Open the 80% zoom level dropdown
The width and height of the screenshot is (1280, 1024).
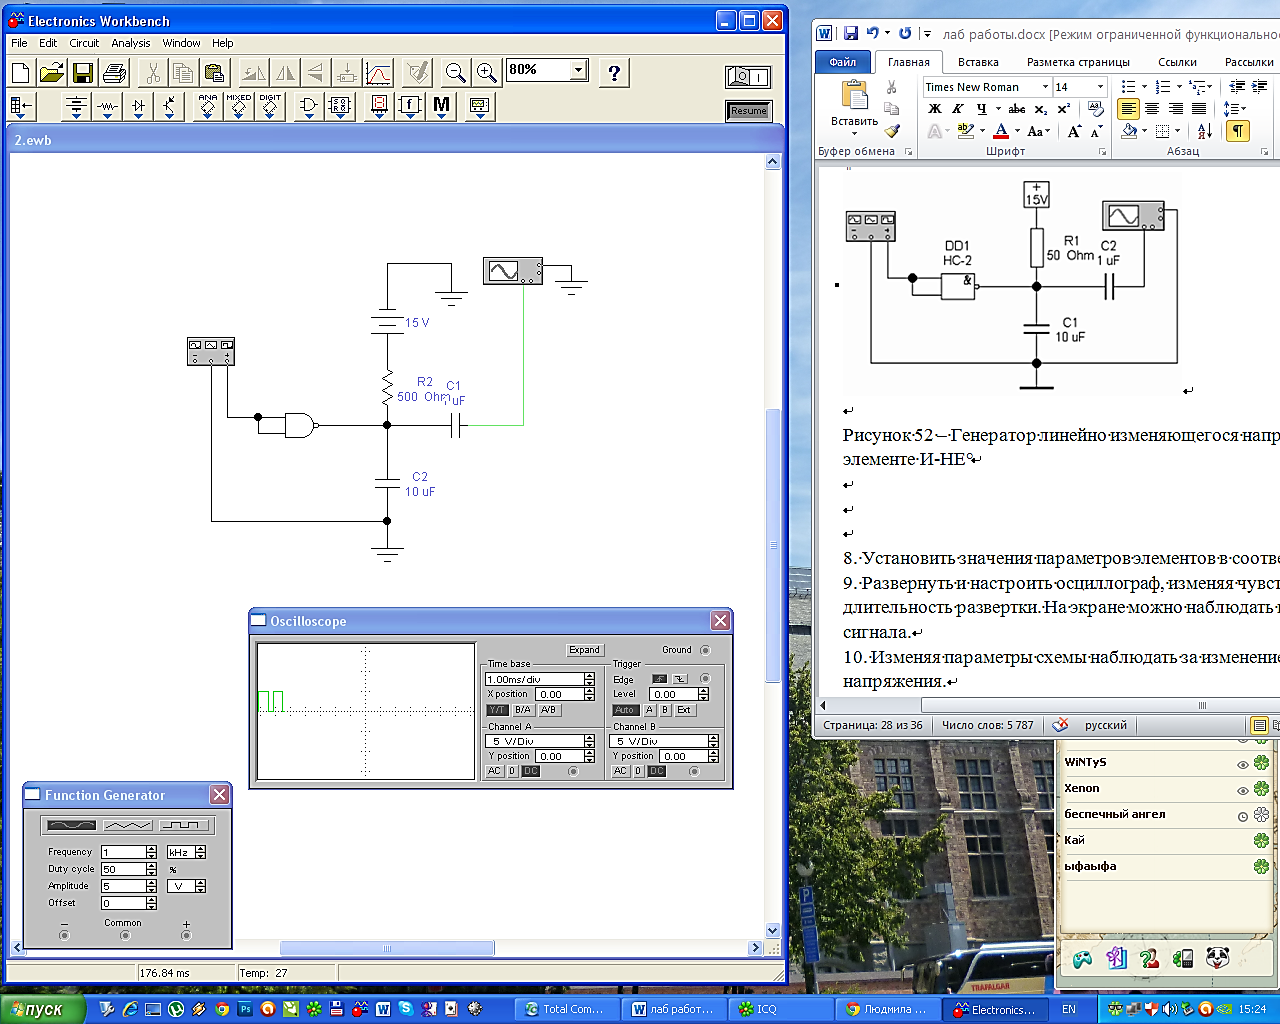[578, 70]
